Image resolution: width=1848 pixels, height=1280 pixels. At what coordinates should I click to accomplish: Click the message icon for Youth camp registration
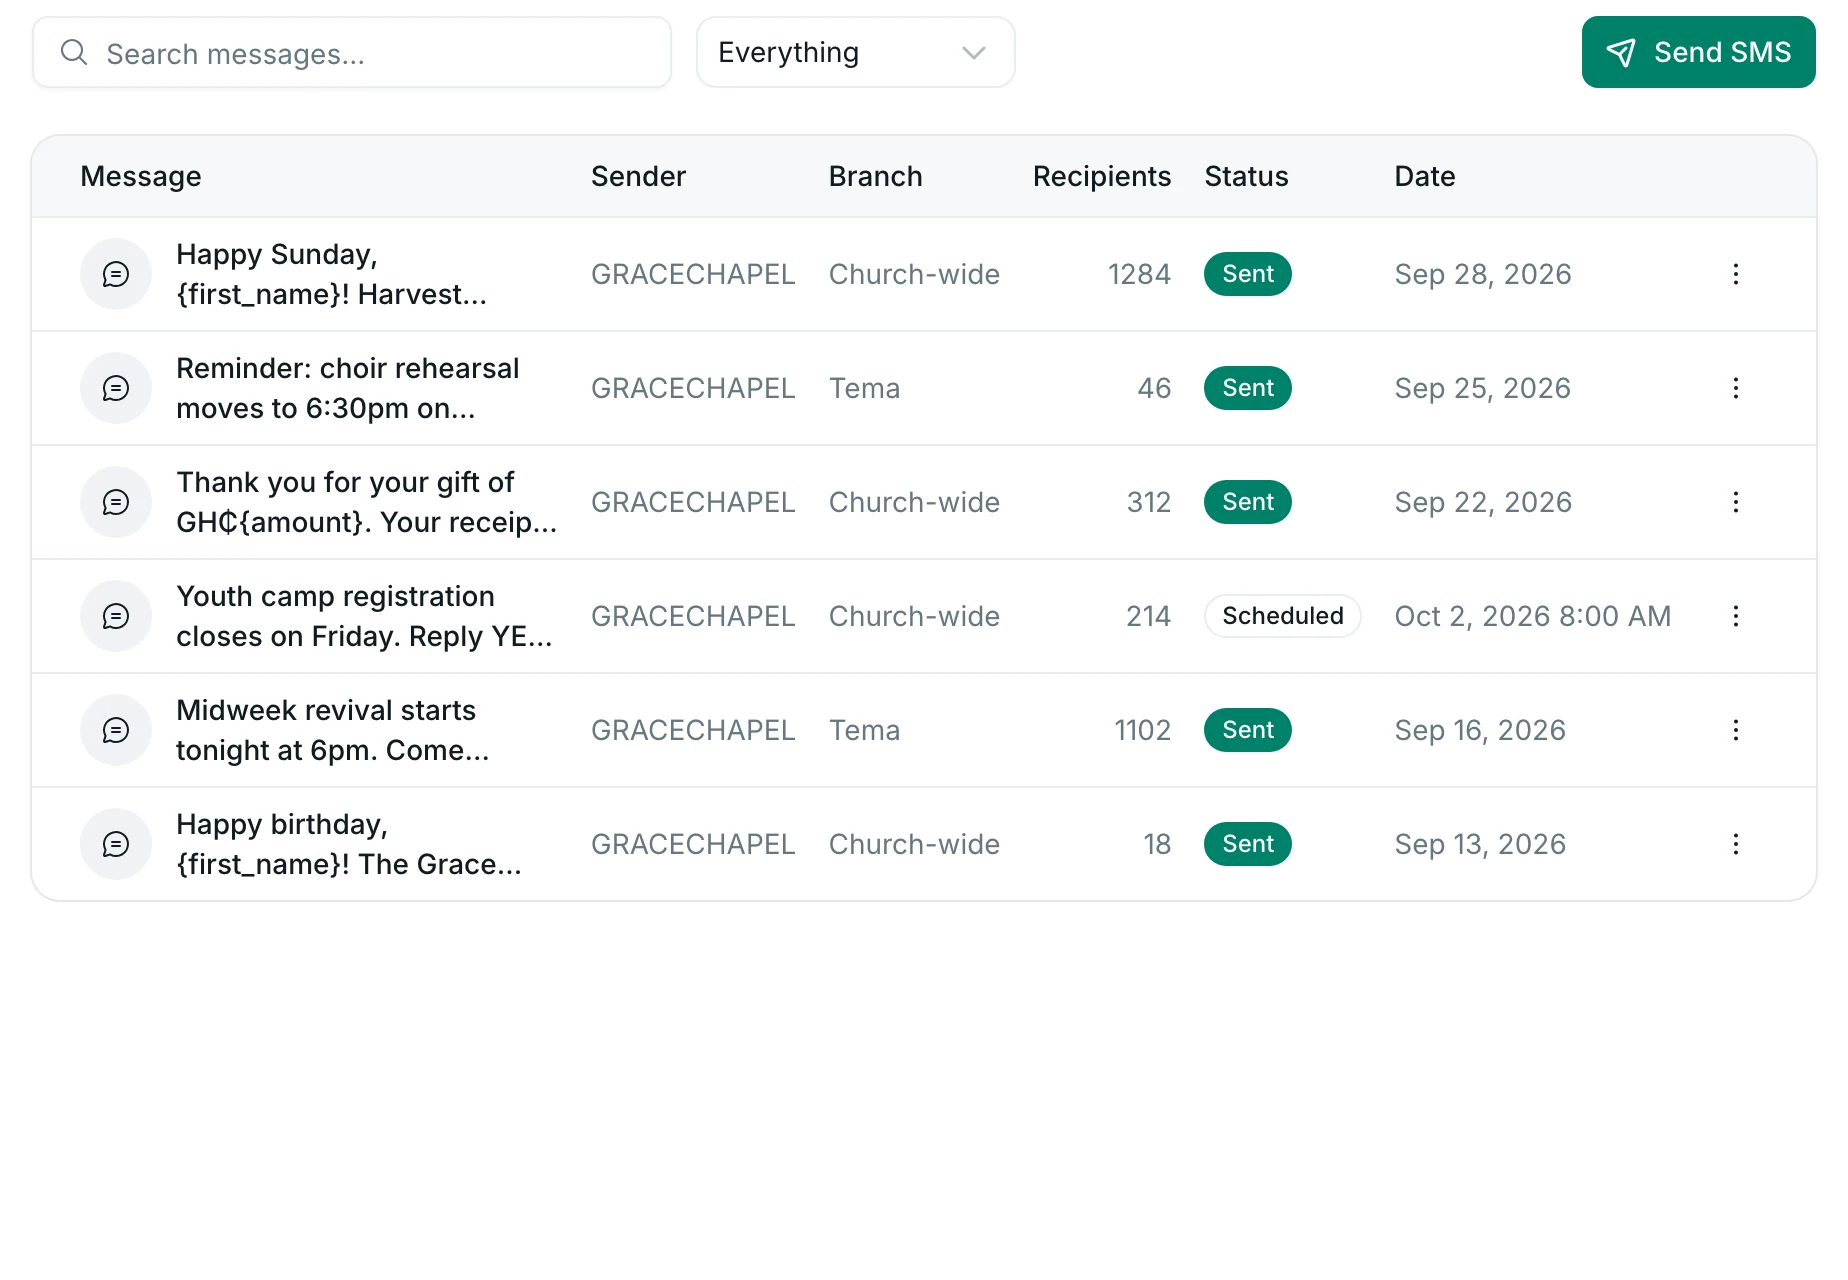point(116,616)
